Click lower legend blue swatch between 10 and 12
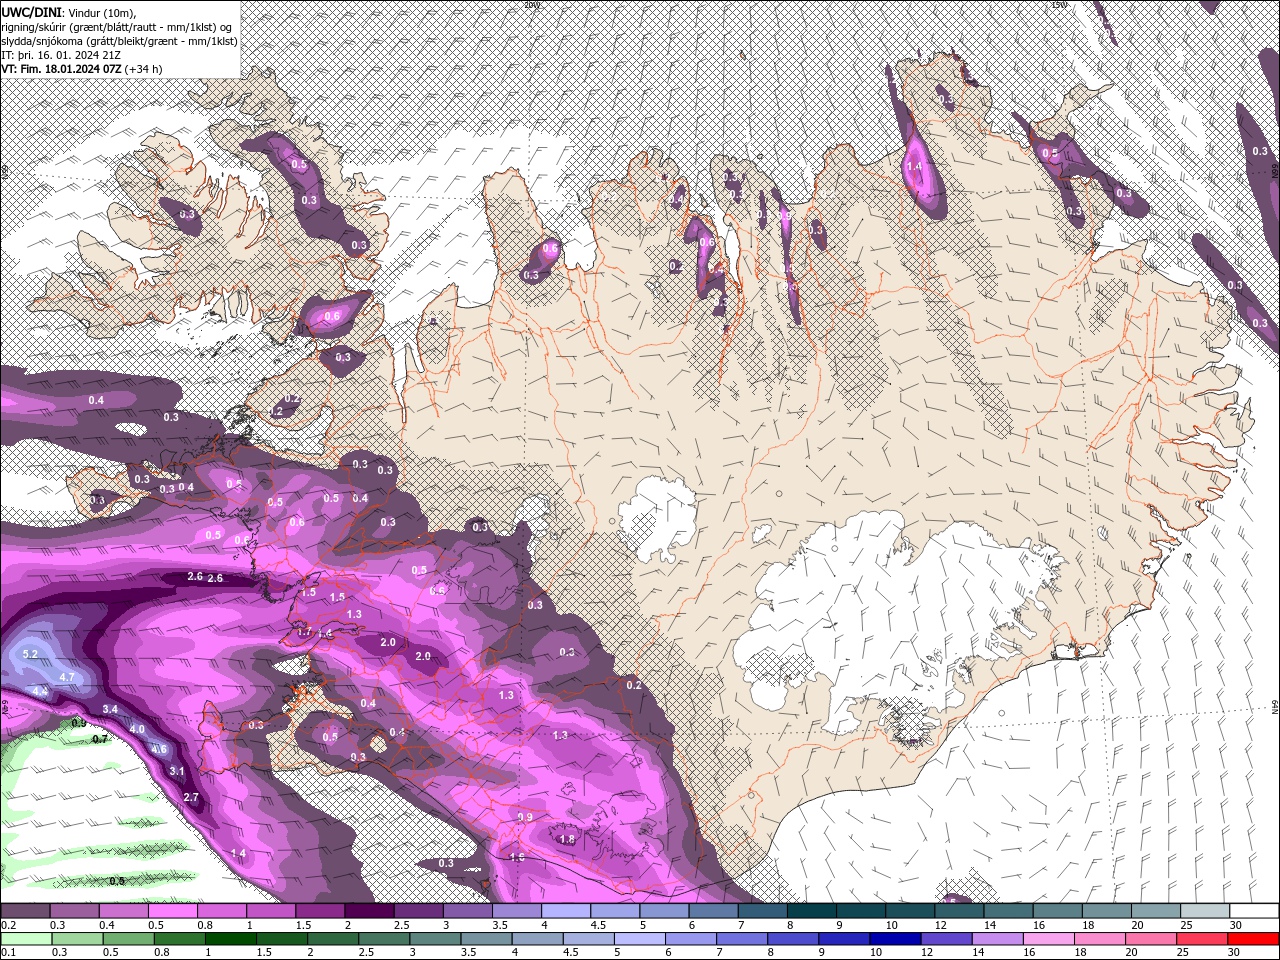The image size is (1280, 960). click(896, 939)
